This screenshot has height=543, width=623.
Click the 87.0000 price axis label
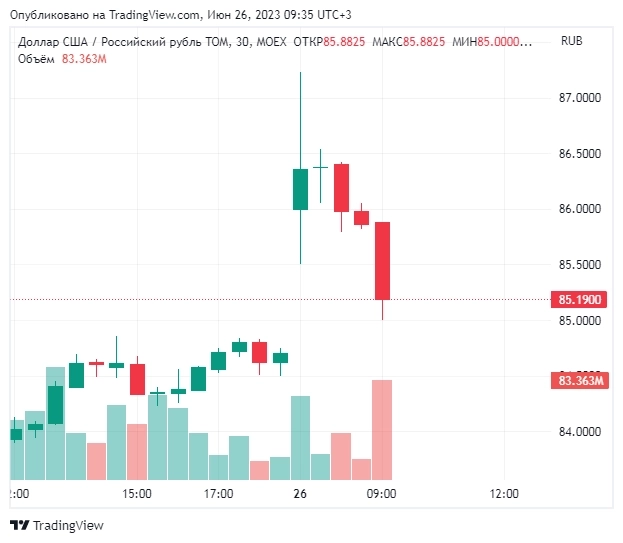coord(579,98)
